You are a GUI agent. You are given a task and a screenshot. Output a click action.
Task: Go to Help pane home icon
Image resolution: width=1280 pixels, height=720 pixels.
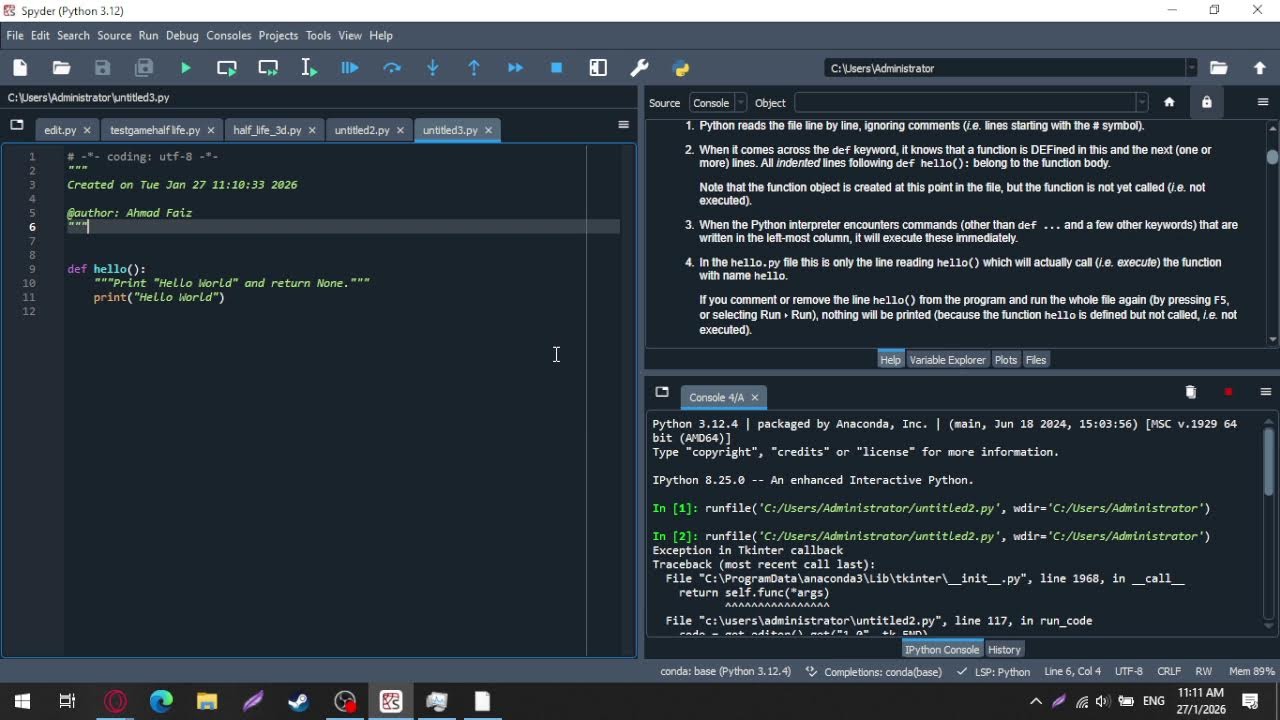pos(1169,102)
